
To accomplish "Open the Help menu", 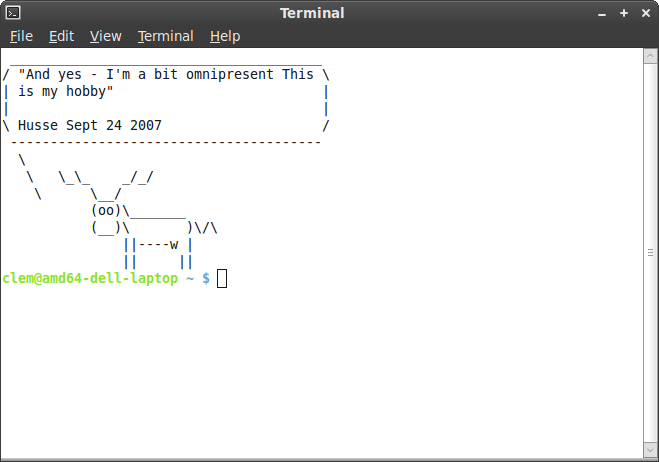I will coord(225,36).
